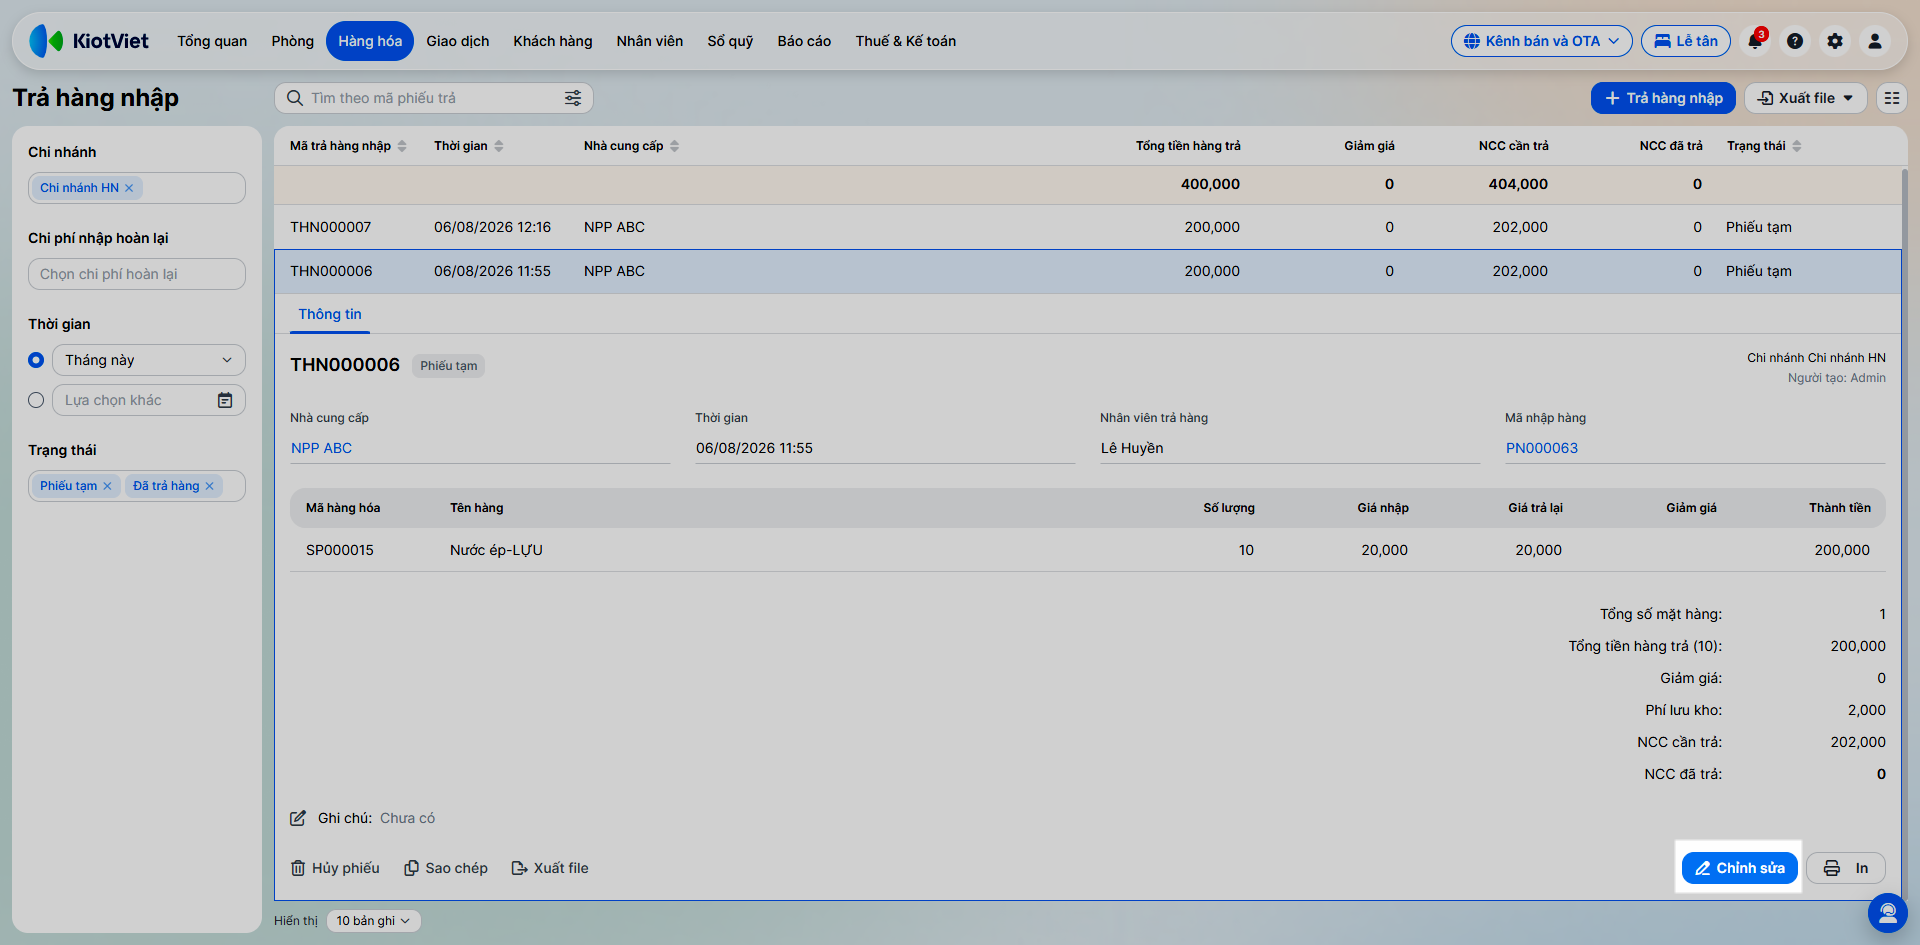Open the help question mark icon
Image resolution: width=1920 pixels, height=945 pixels.
pos(1795,41)
